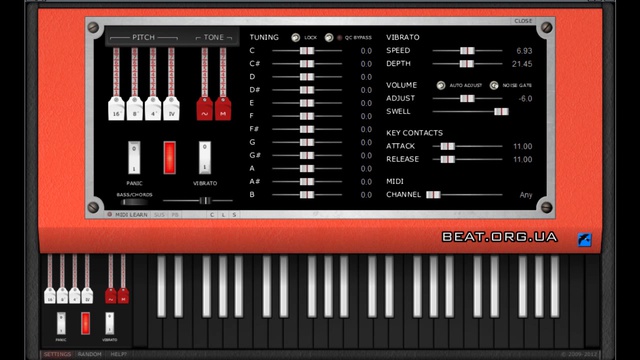Click the G# note tuning slider
The height and width of the screenshot is (360, 640).
point(307,155)
